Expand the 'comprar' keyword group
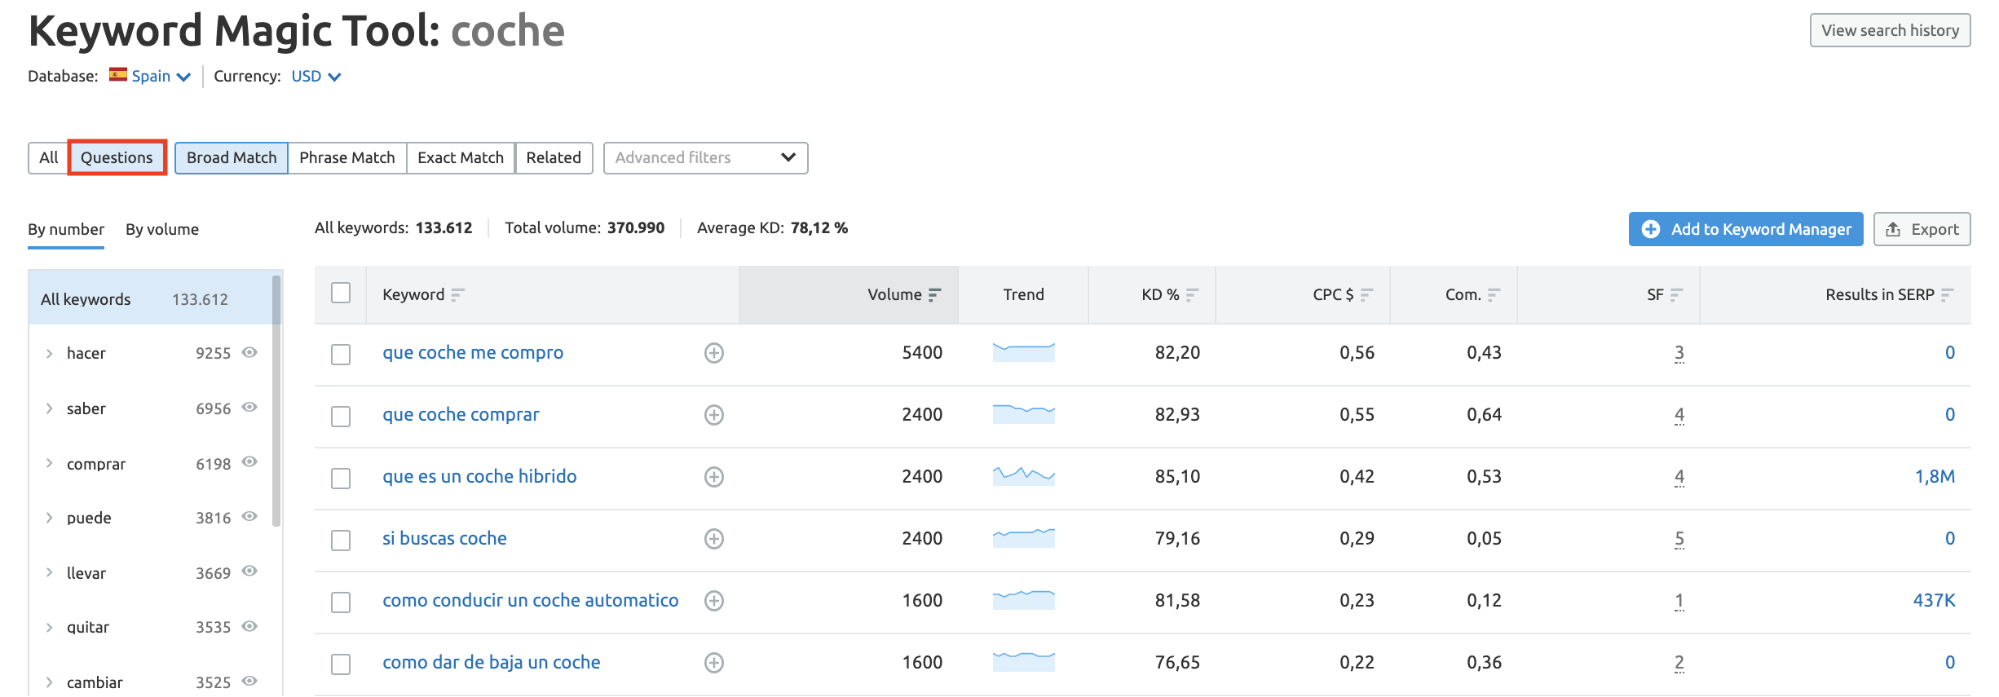This screenshot has width=1999, height=697. click(x=49, y=464)
